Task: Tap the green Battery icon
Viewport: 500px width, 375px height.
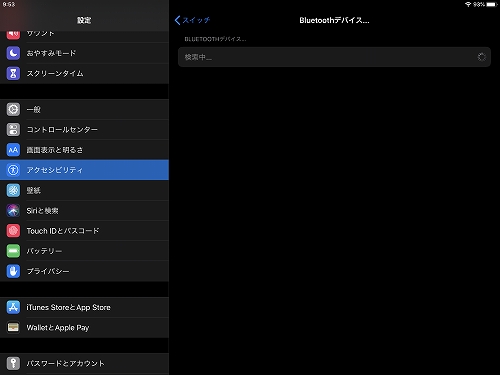Action: (13, 251)
